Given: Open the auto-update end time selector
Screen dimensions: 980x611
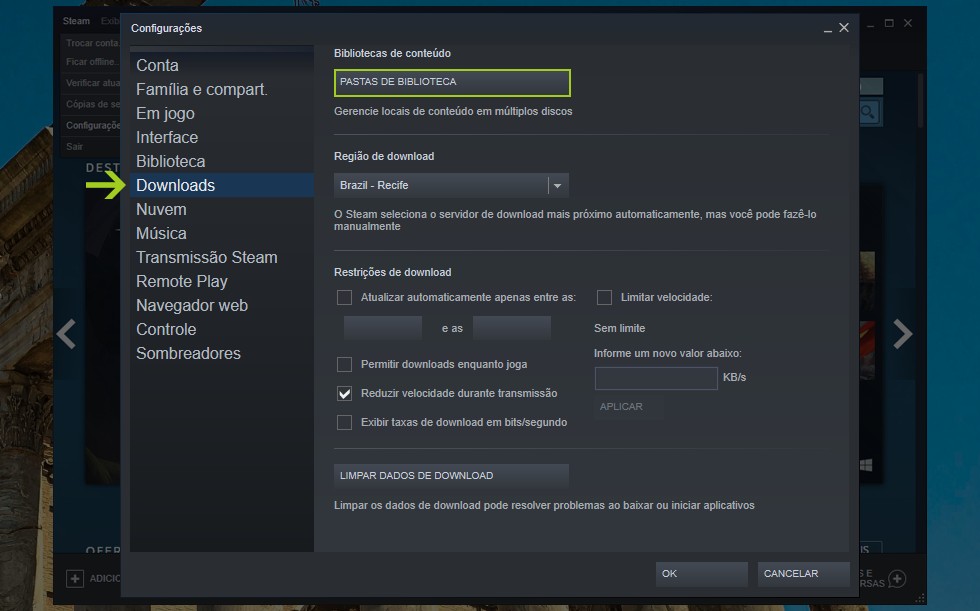Looking at the screenshot, I should [x=511, y=328].
